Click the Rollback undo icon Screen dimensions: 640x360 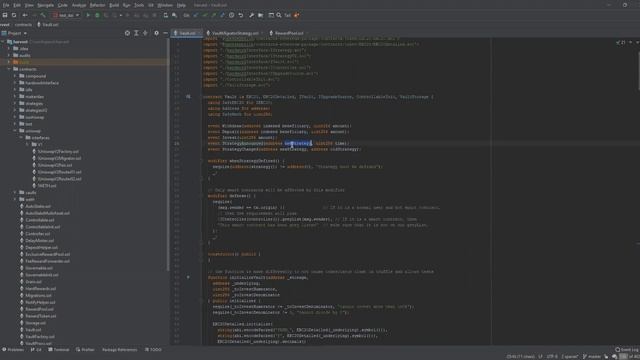pyautogui.click(x=241, y=15)
